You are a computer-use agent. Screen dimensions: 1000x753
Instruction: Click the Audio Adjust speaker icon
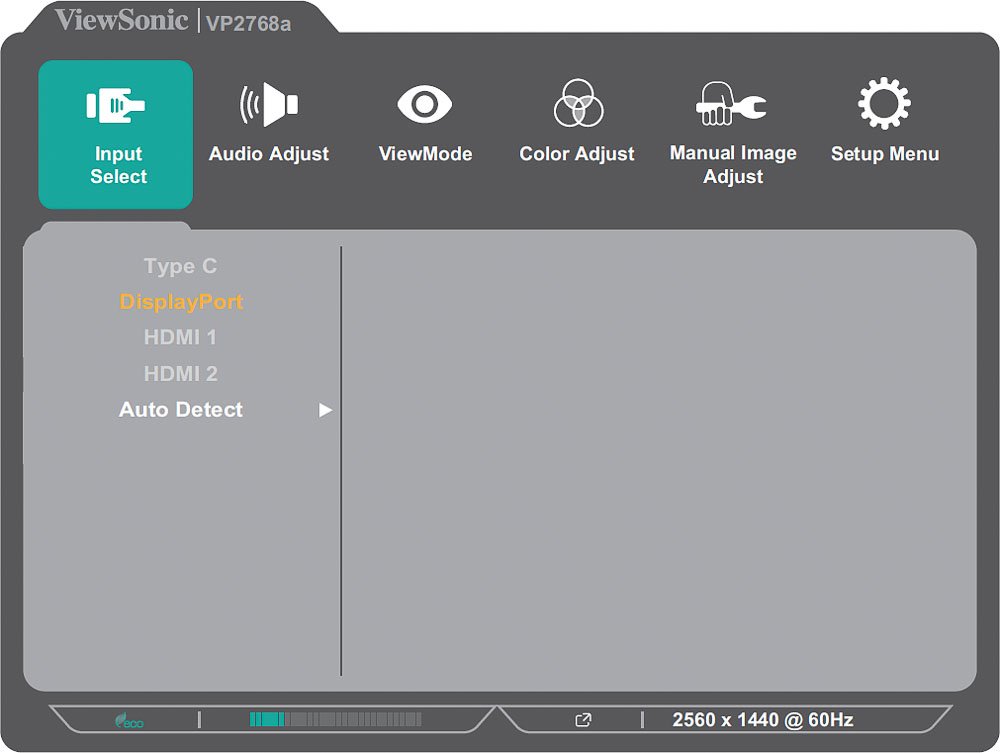pos(268,105)
